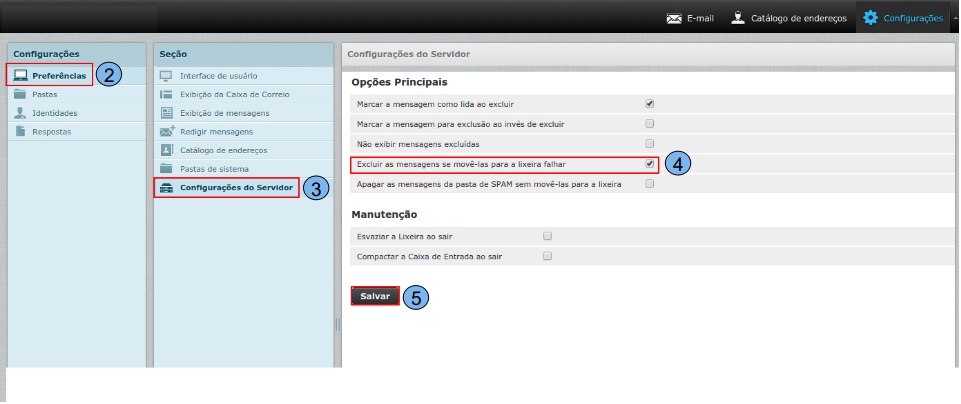Open the Respostas settings item
The height and width of the screenshot is (404, 961).
tap(51, 132)
